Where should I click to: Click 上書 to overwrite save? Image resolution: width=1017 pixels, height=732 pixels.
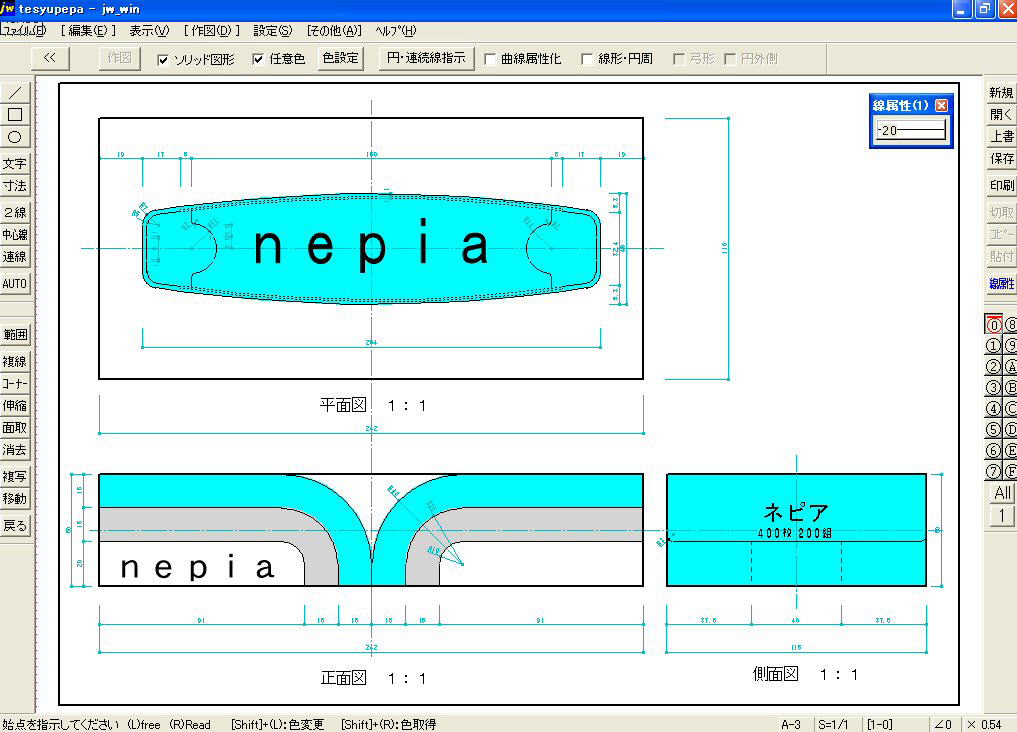(x=1001, y=137)
